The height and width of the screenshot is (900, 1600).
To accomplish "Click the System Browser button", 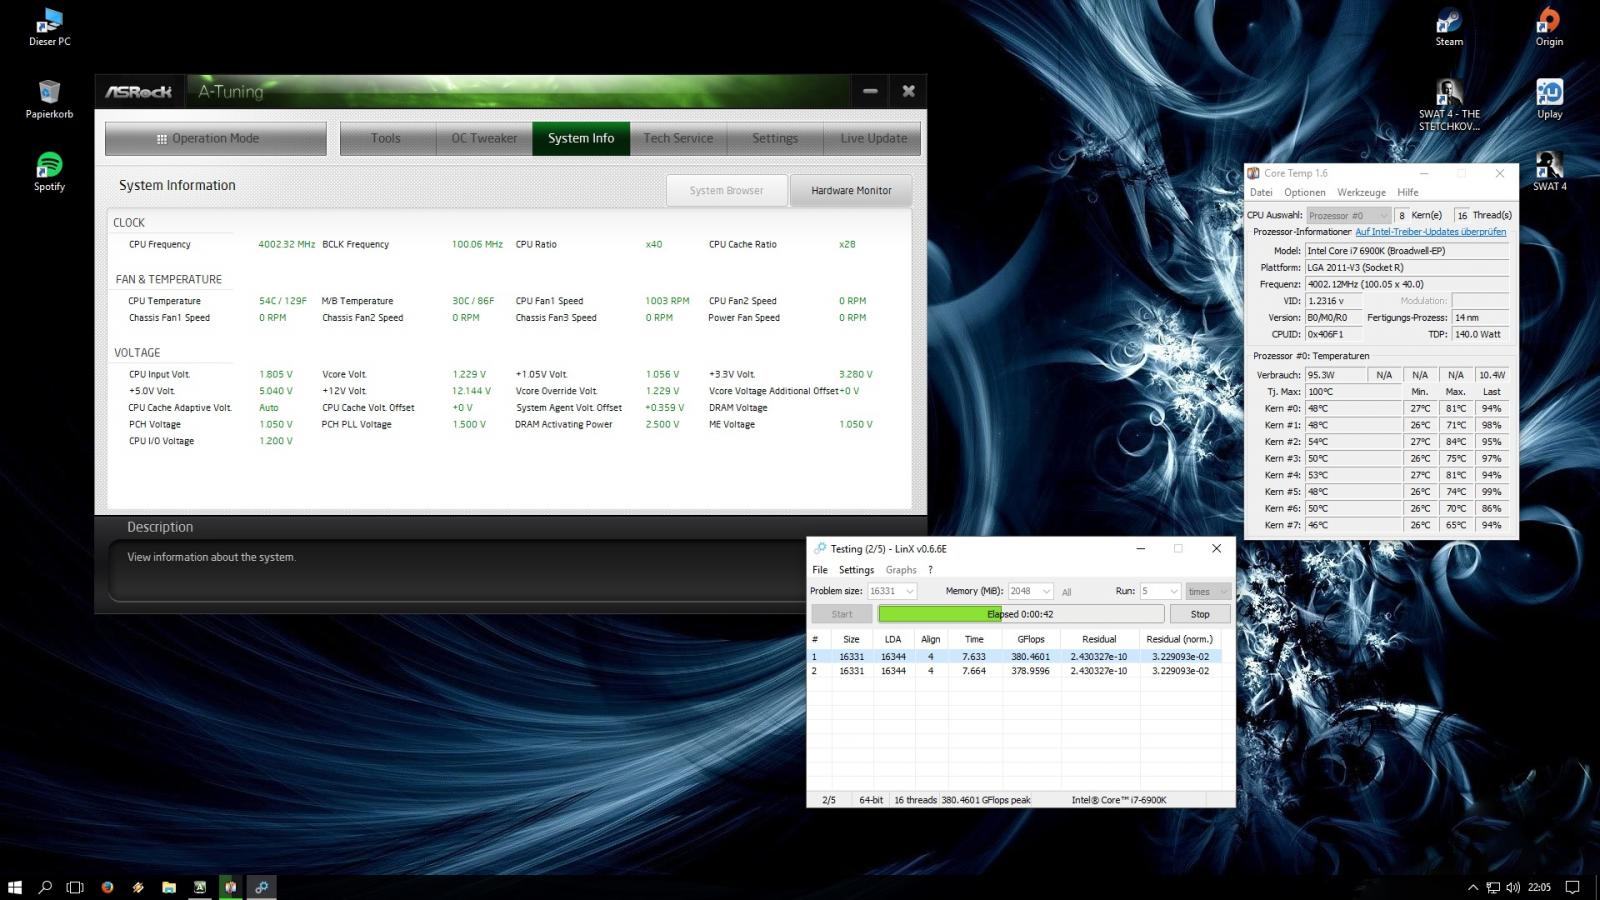I will [x=727, y=190].
